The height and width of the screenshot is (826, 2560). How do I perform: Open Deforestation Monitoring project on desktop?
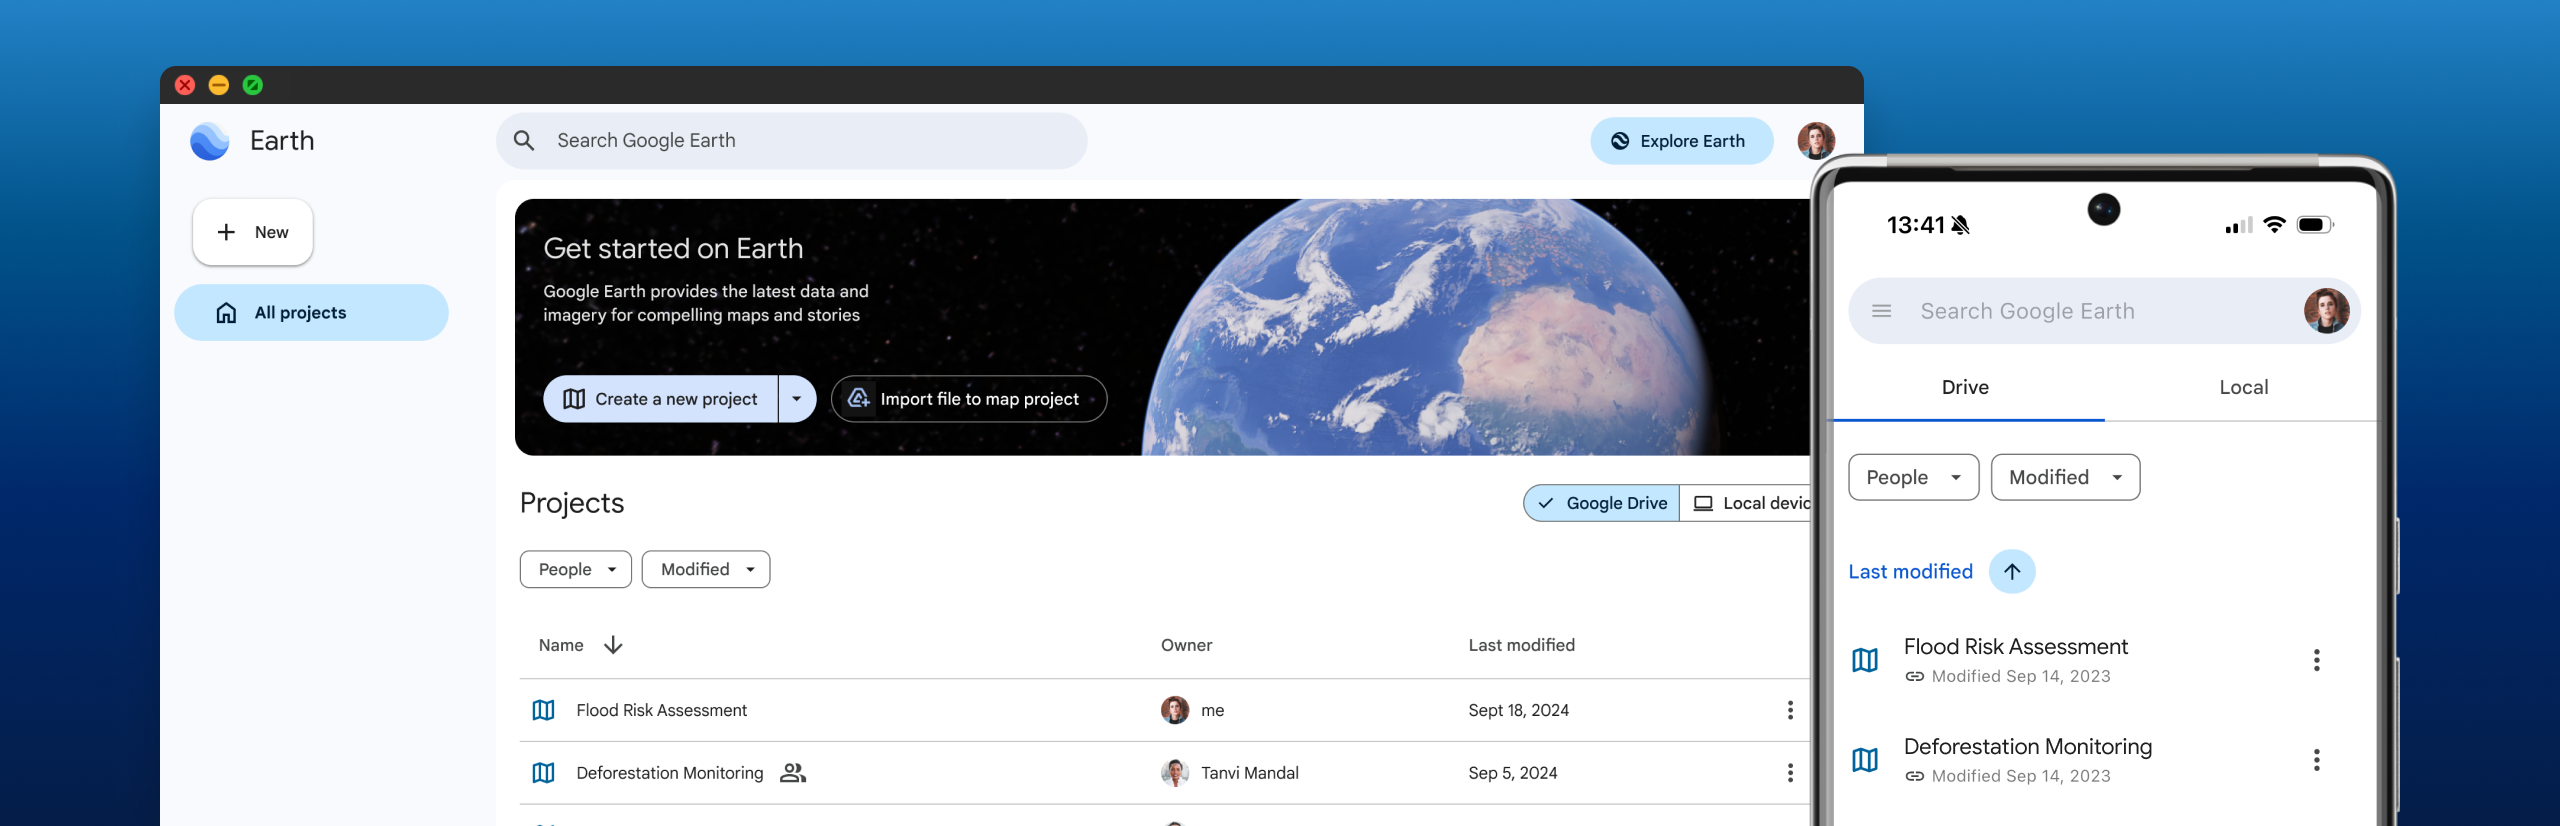click(x=670, y=773)
